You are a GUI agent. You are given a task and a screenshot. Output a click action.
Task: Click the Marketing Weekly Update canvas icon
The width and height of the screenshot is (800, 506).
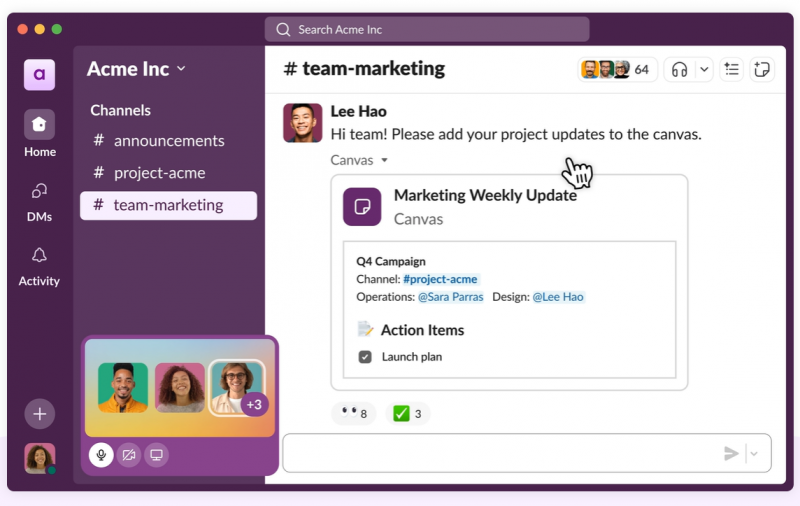[362, 207]
